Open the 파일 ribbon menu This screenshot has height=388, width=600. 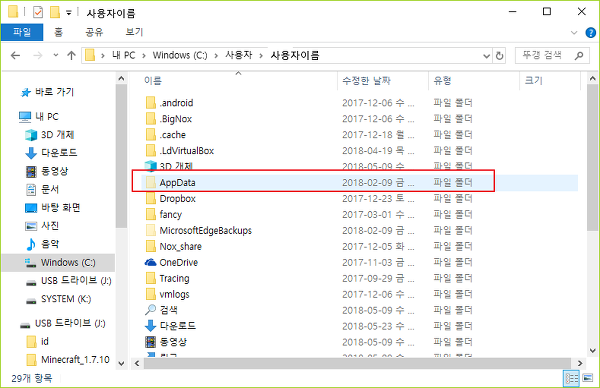click(22, 32)
